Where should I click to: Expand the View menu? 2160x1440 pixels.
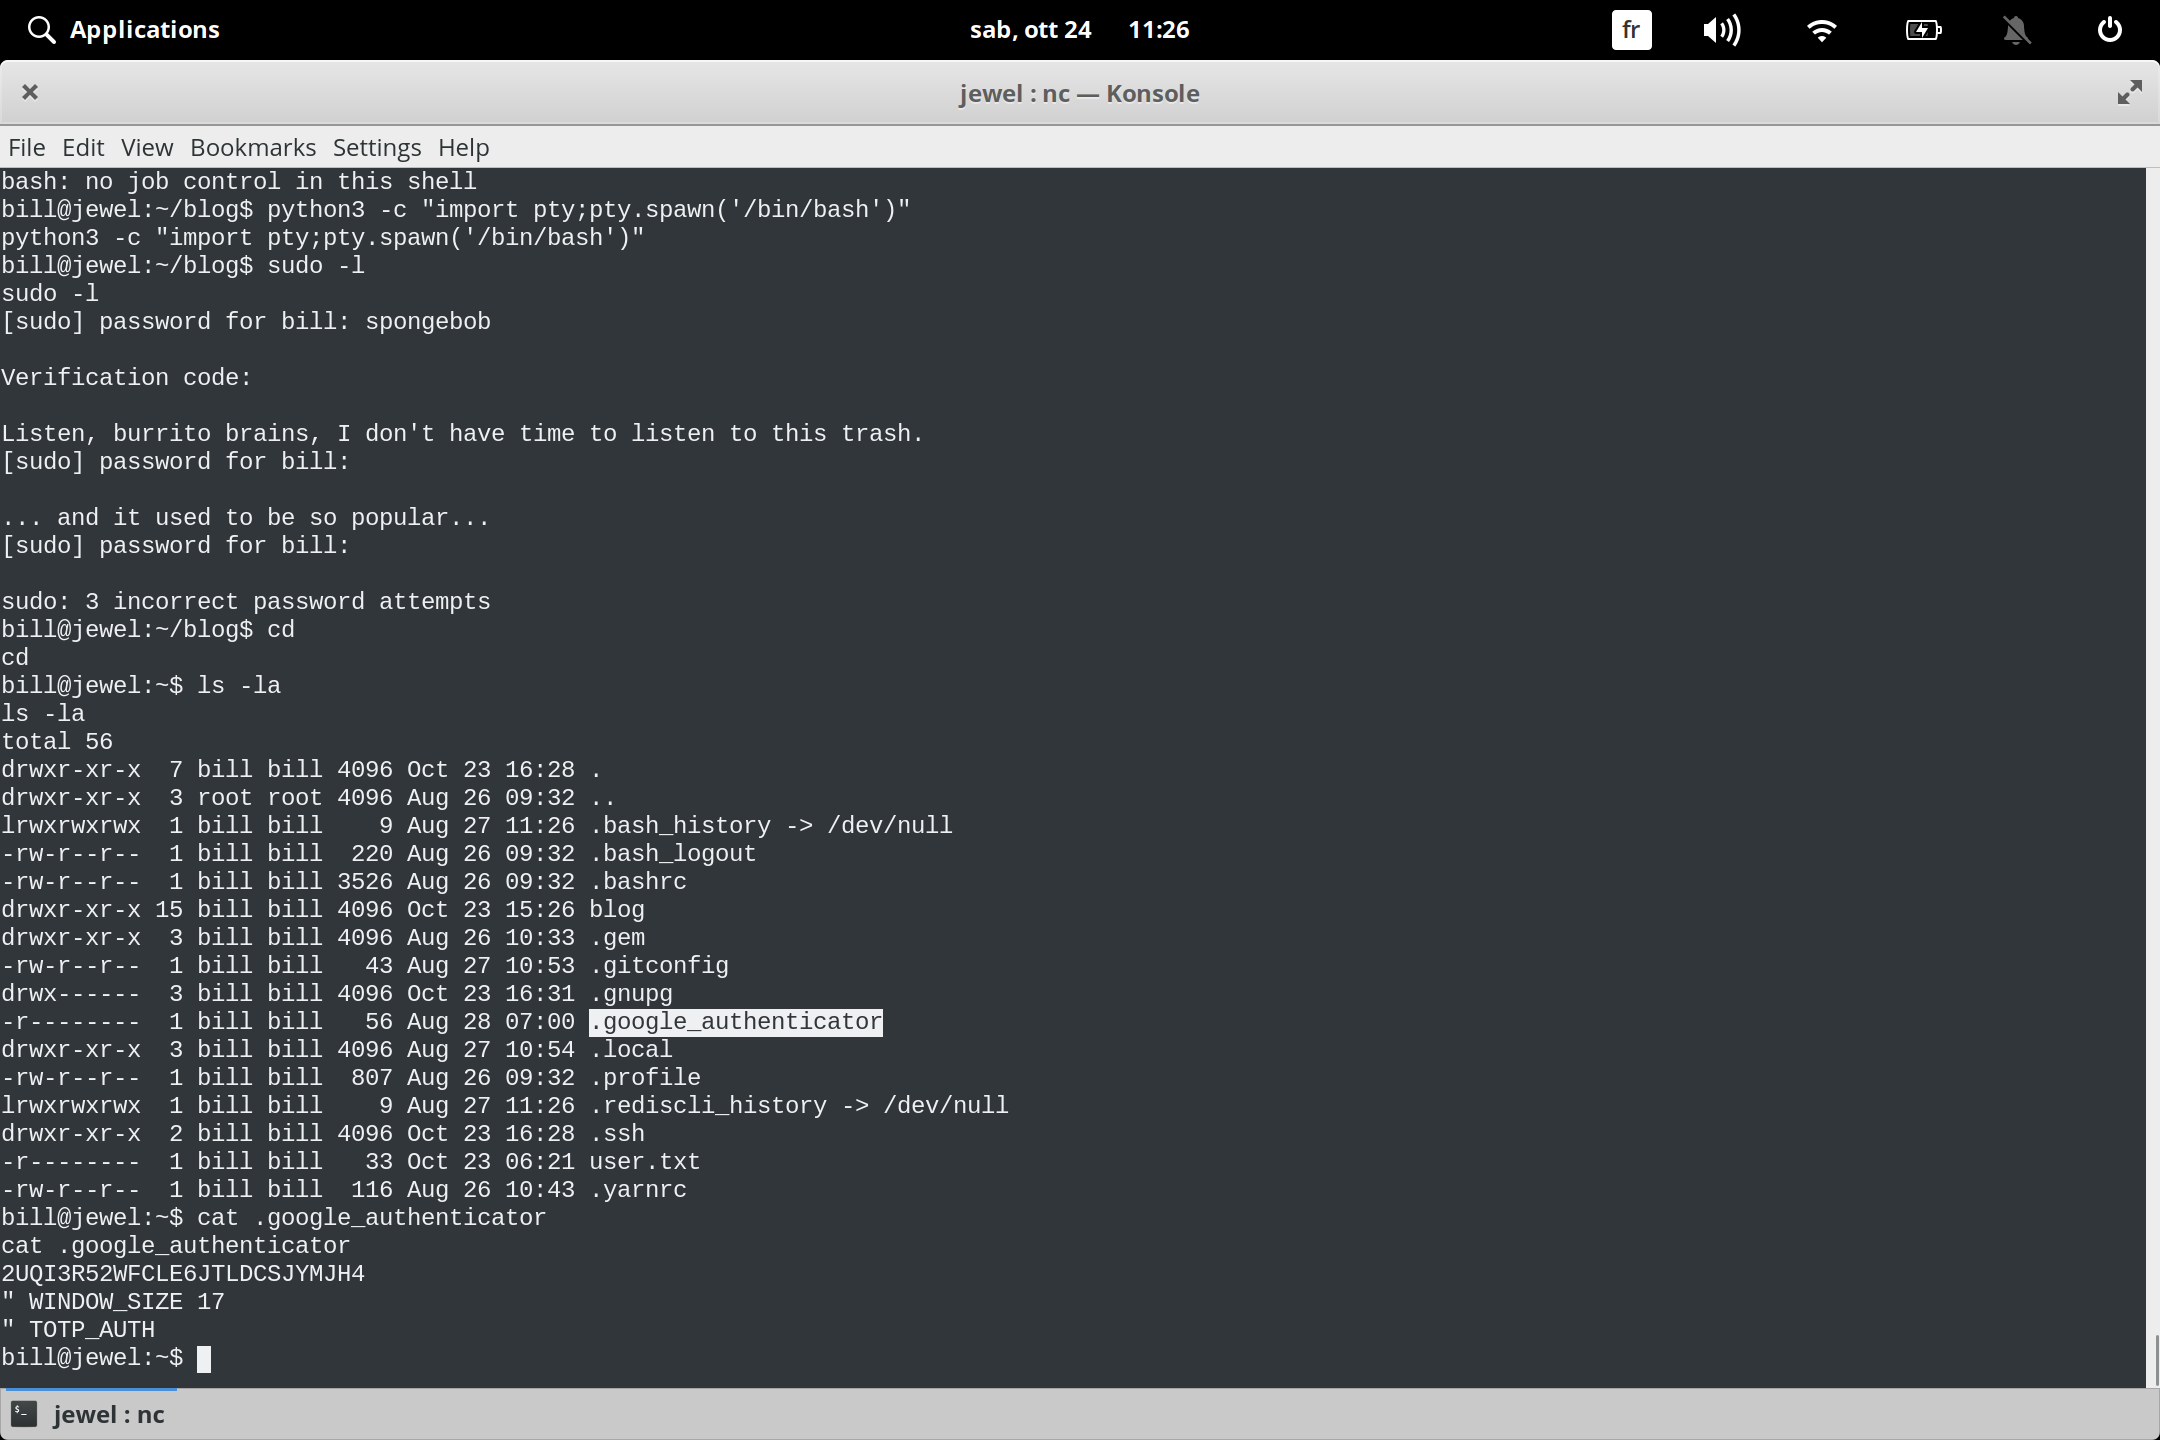tap(146, 147)
